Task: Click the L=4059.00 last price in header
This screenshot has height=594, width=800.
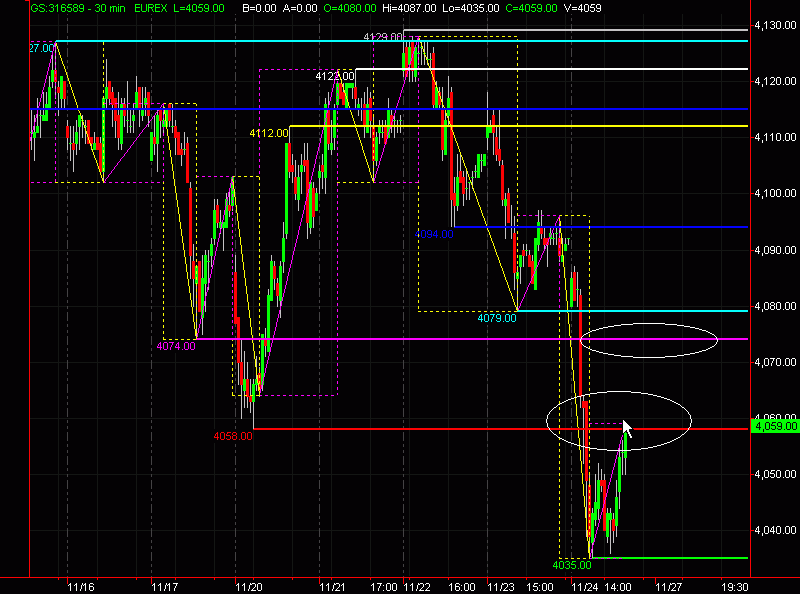Action: [x=199, y=8]
